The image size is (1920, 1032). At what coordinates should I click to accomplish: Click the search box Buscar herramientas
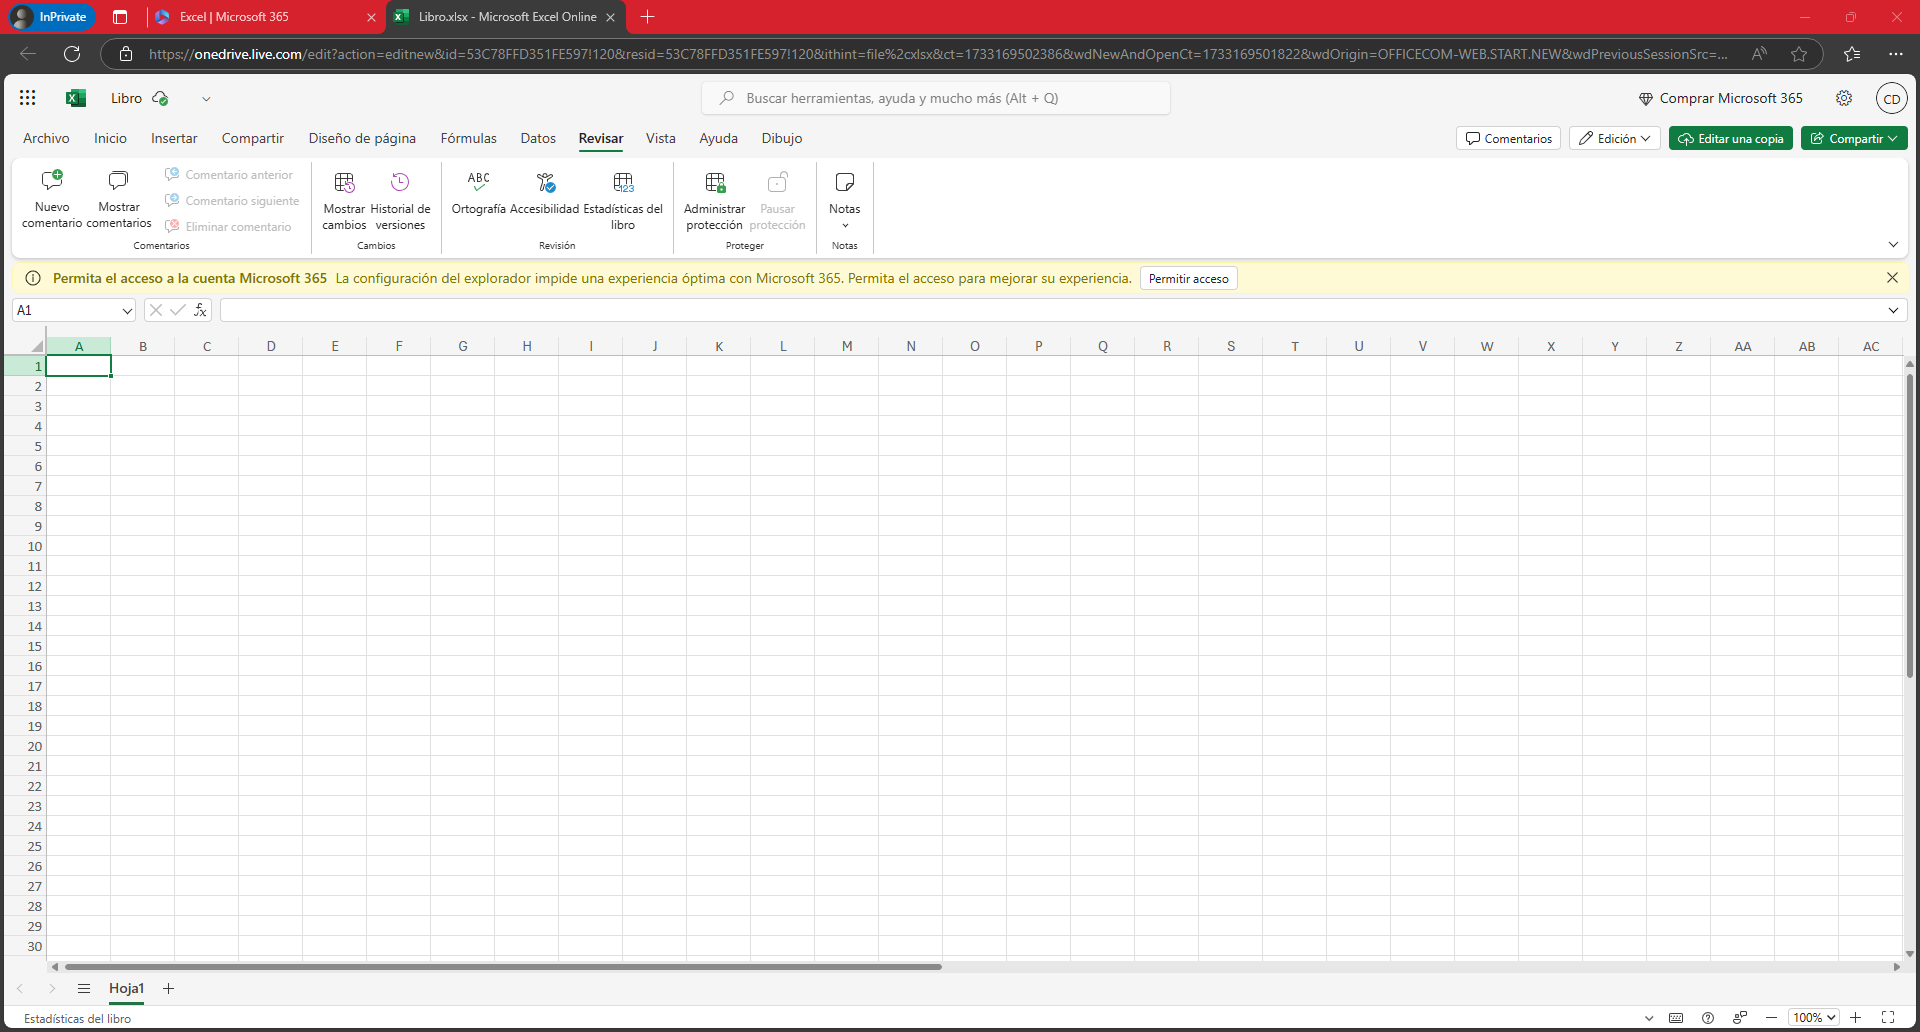point(936,98)
